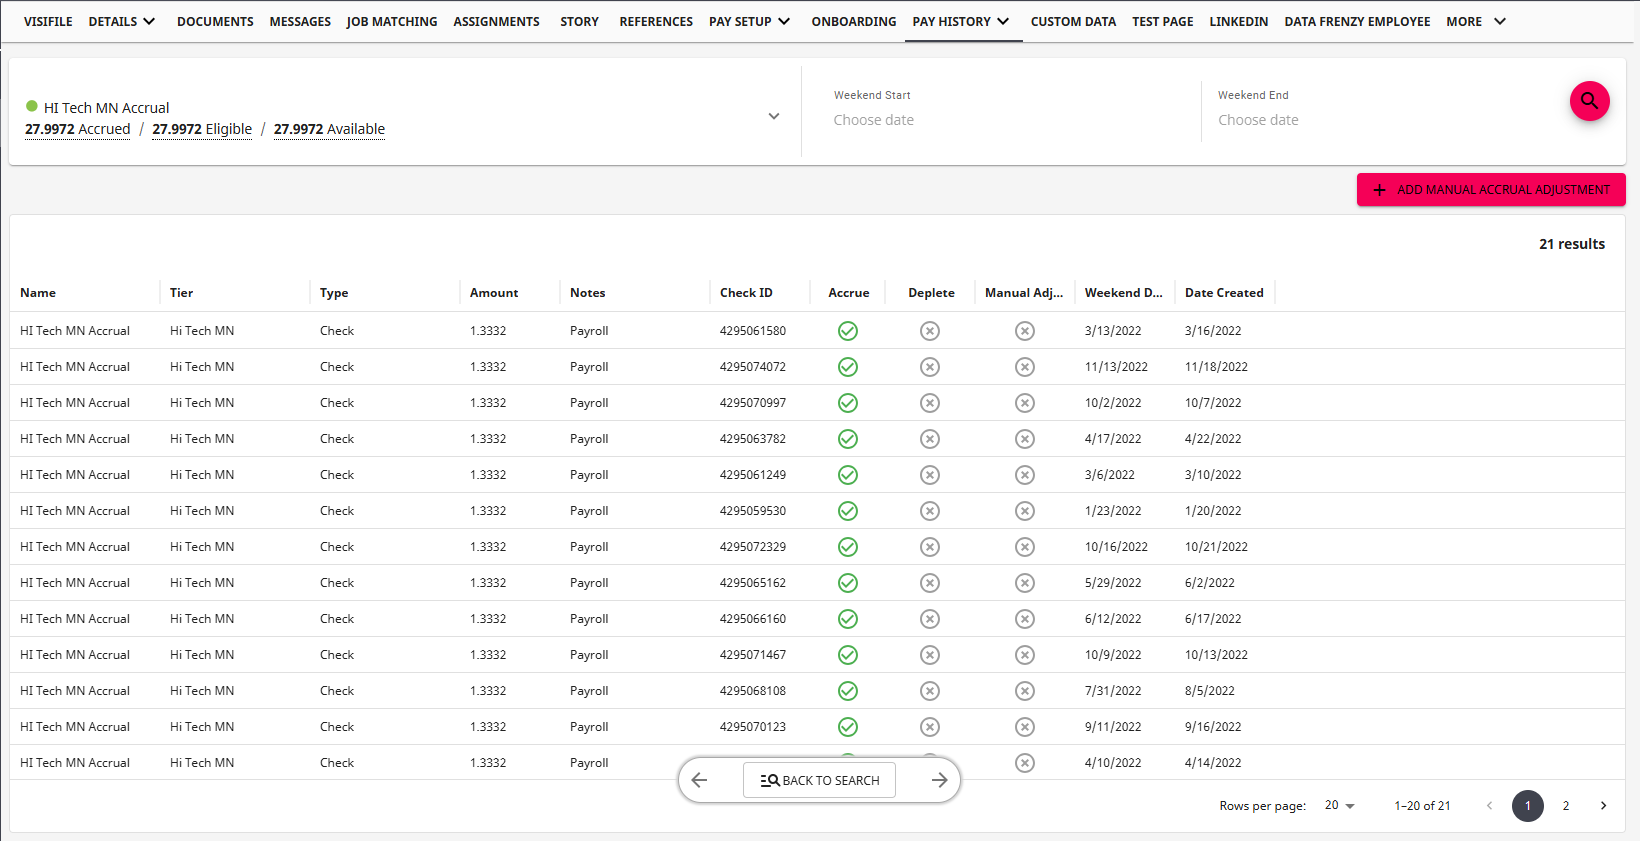Click the right arrow beside Back to Search

point(939,780)
